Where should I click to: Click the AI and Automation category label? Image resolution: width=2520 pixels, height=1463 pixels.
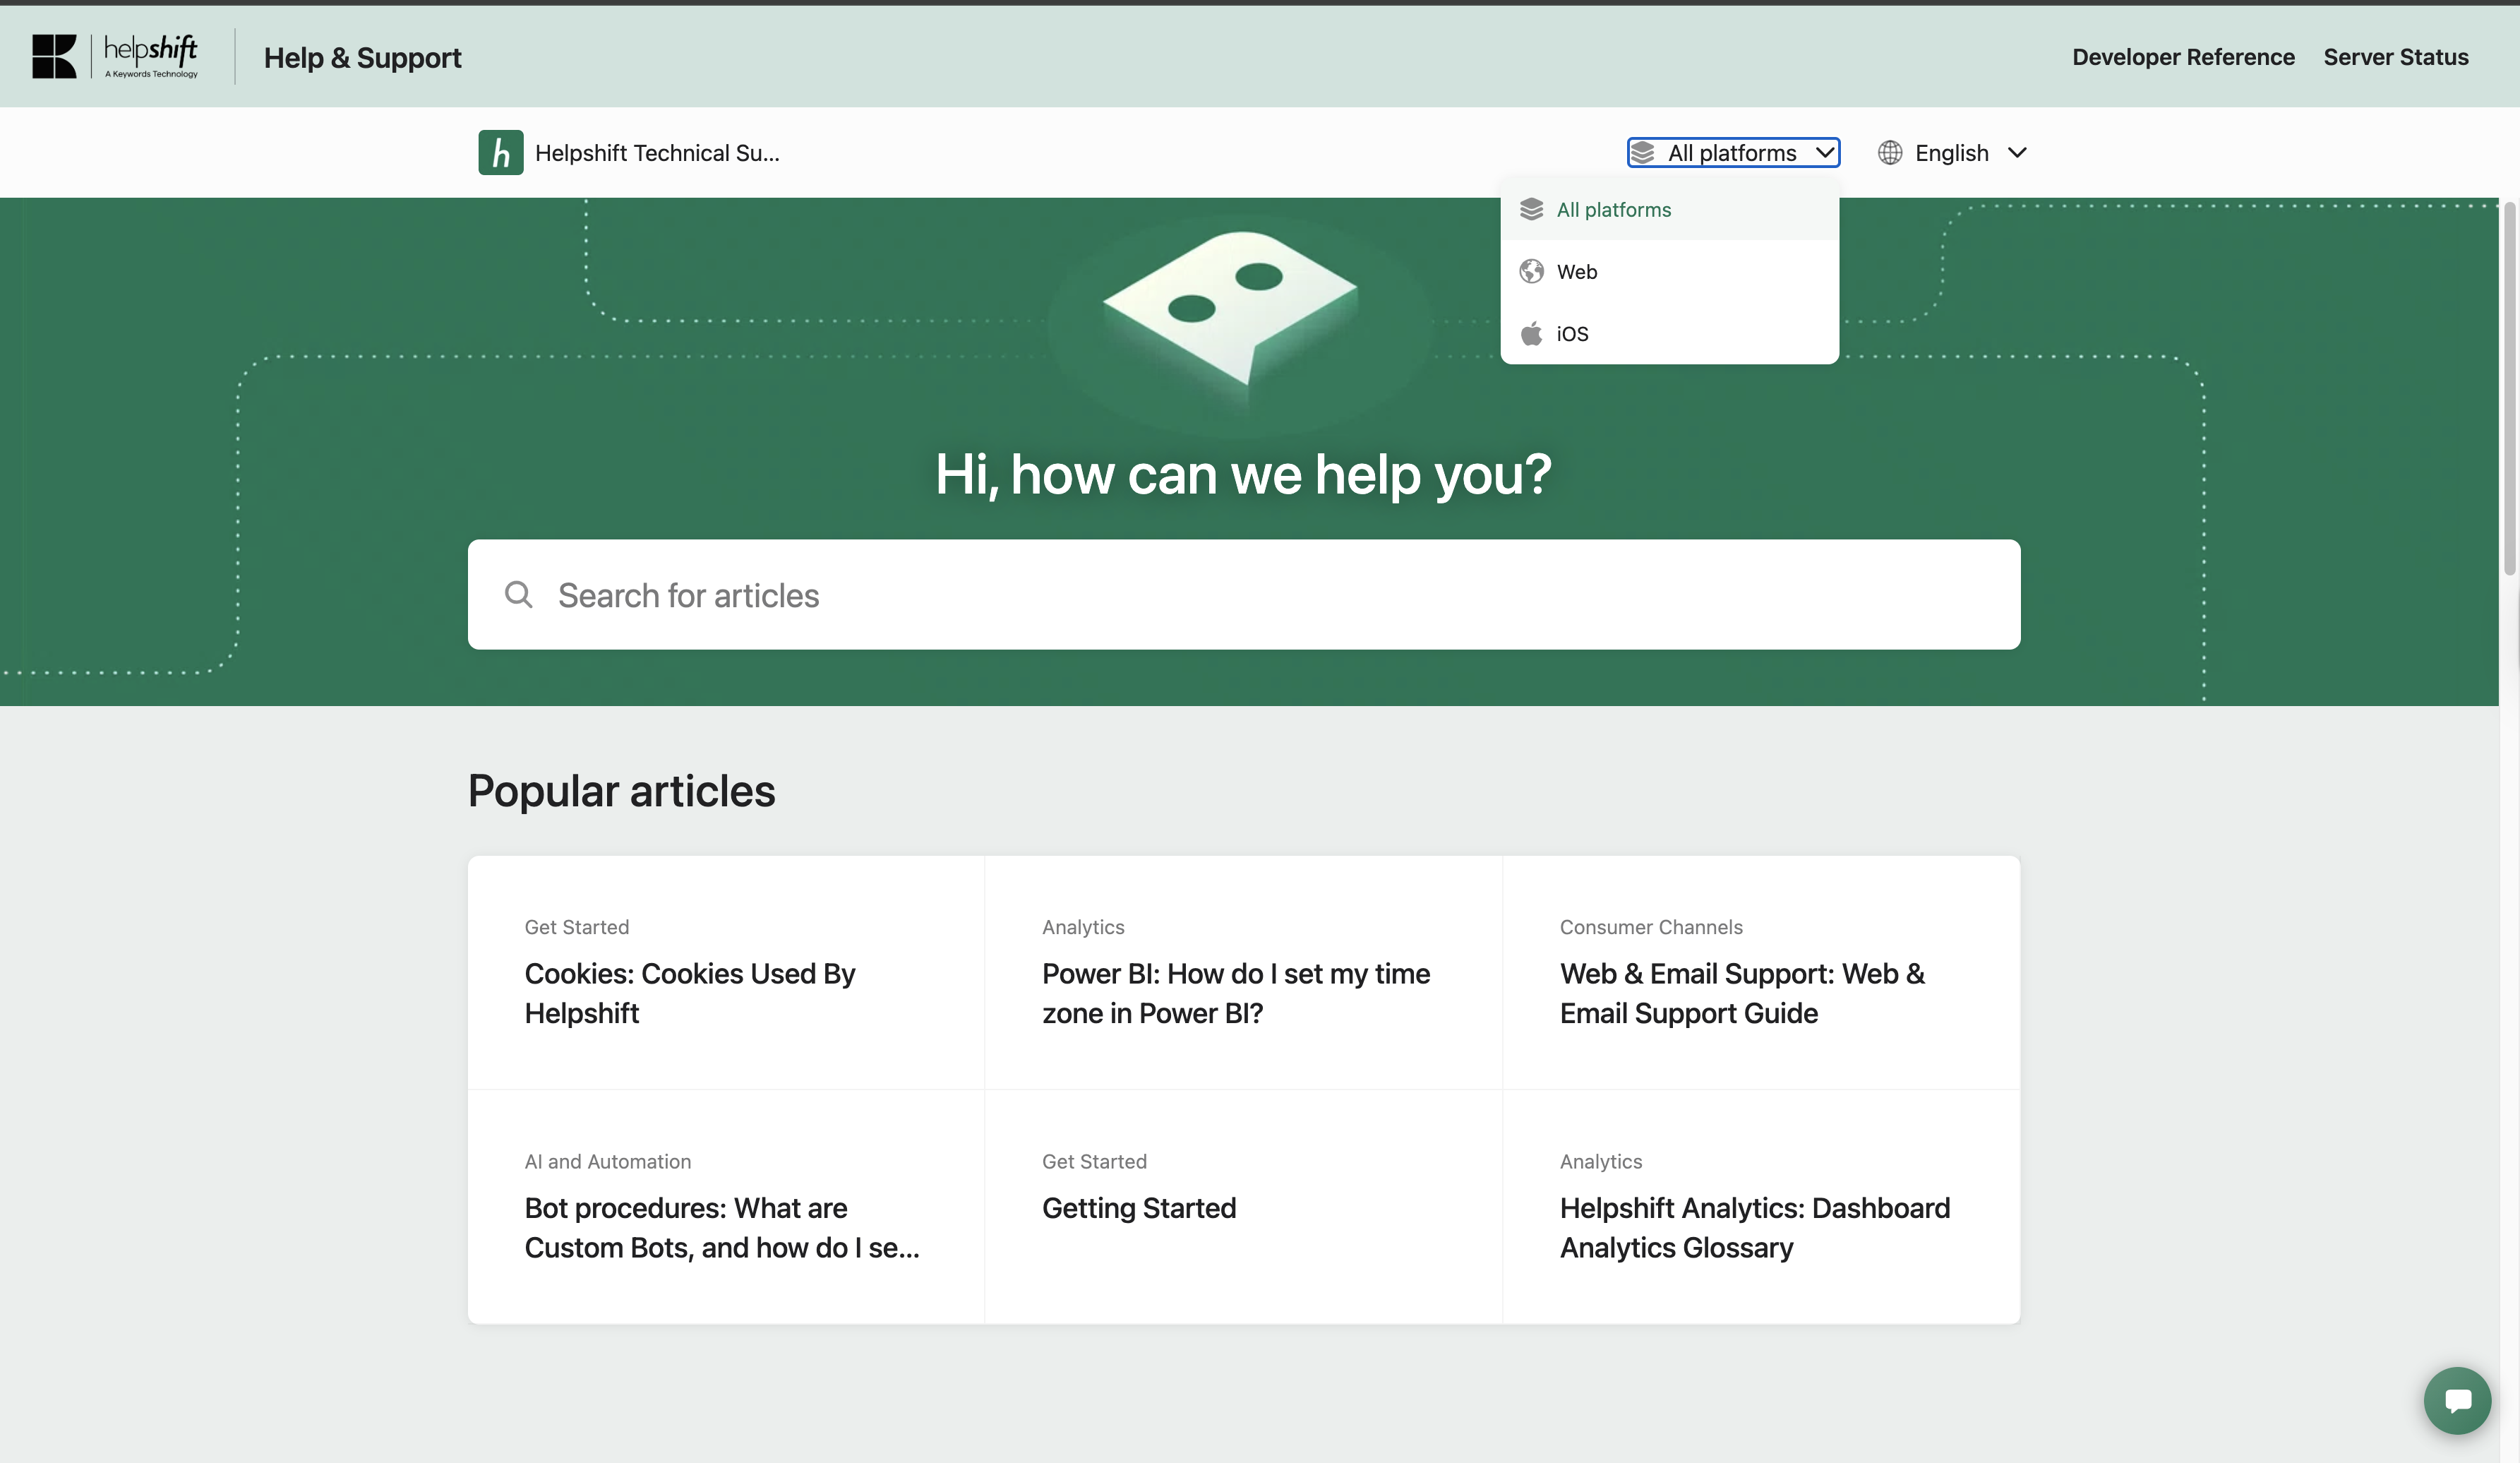pos(608,1162)
